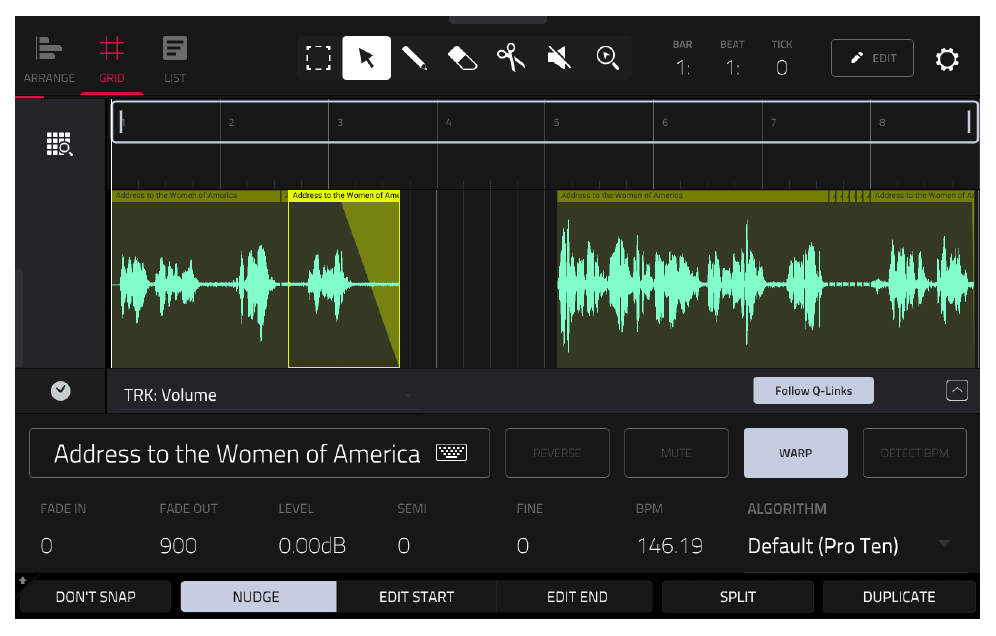Select Edit End mode
The image size is (996, 636).
click(x=577, y=597)
